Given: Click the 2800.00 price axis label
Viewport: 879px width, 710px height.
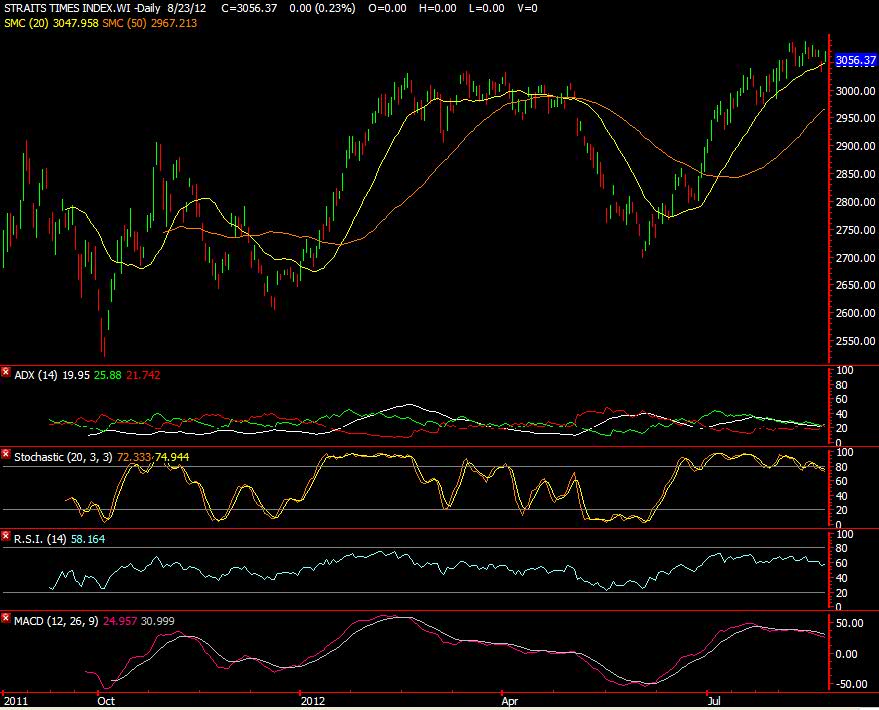Looking at the screenshot, I should pos(855,202).
